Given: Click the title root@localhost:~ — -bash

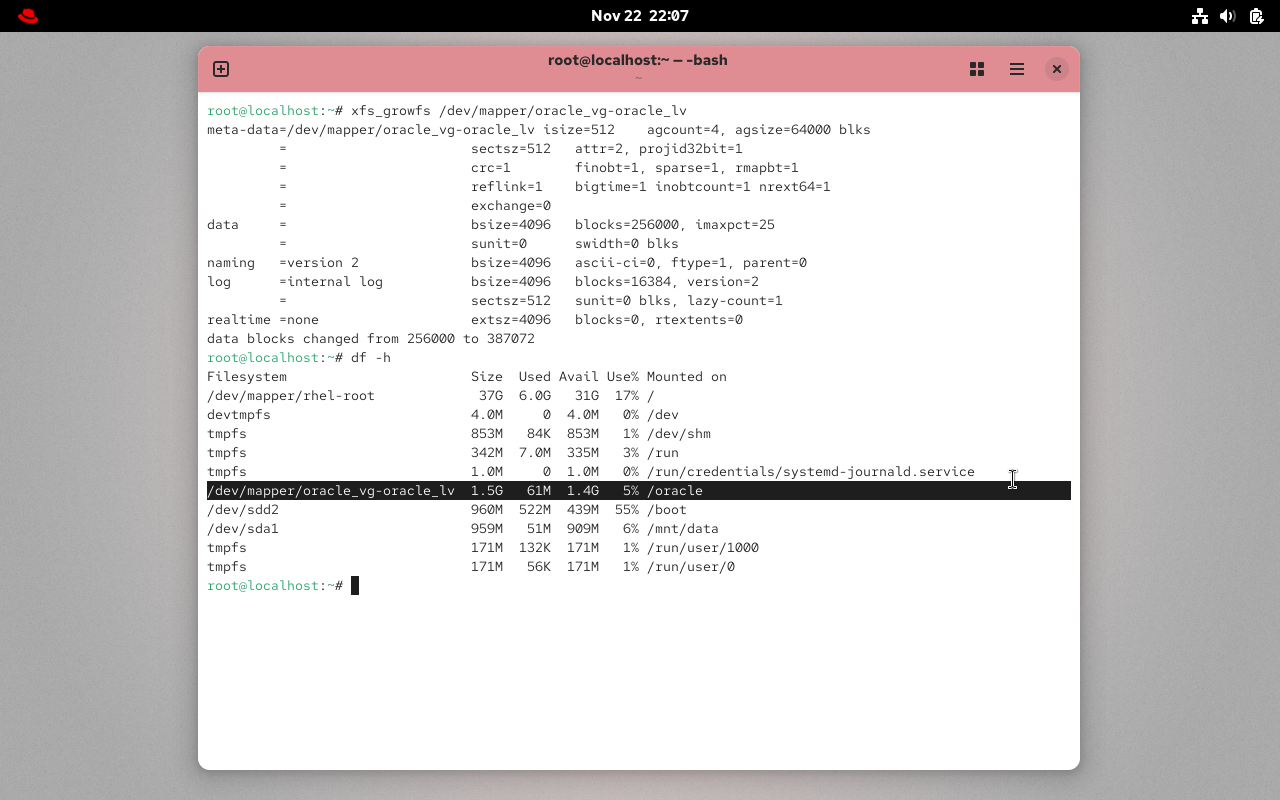Looking at the screenshot, I should pyautogui.click(x=640, y=60).
